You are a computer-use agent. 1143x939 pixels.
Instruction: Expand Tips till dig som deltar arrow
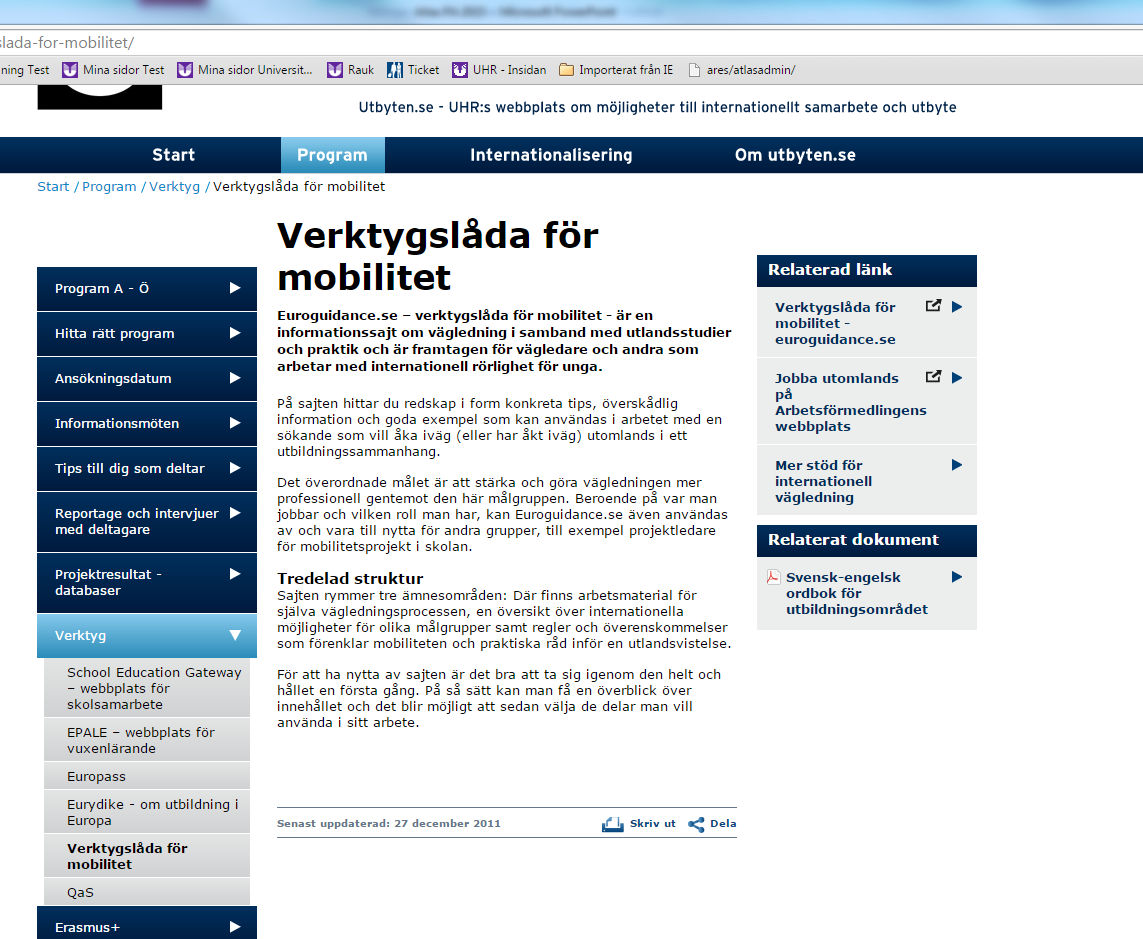click(235, 468)
